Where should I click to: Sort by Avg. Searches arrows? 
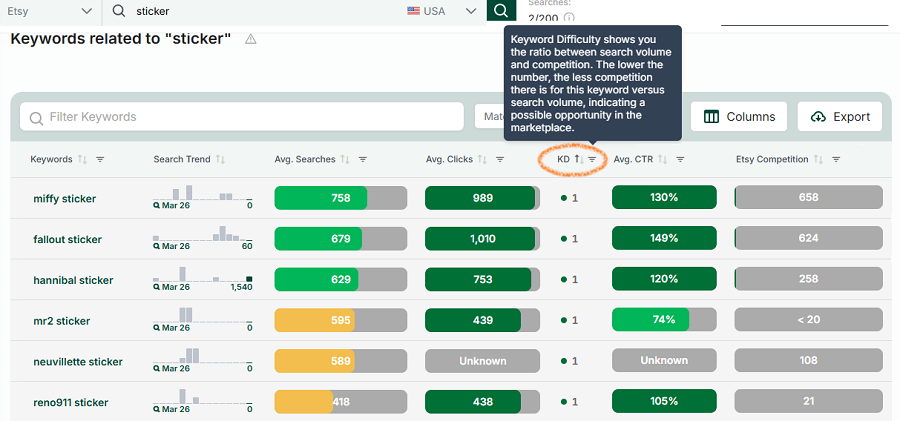pyautogui.click(x=345, y=159)
